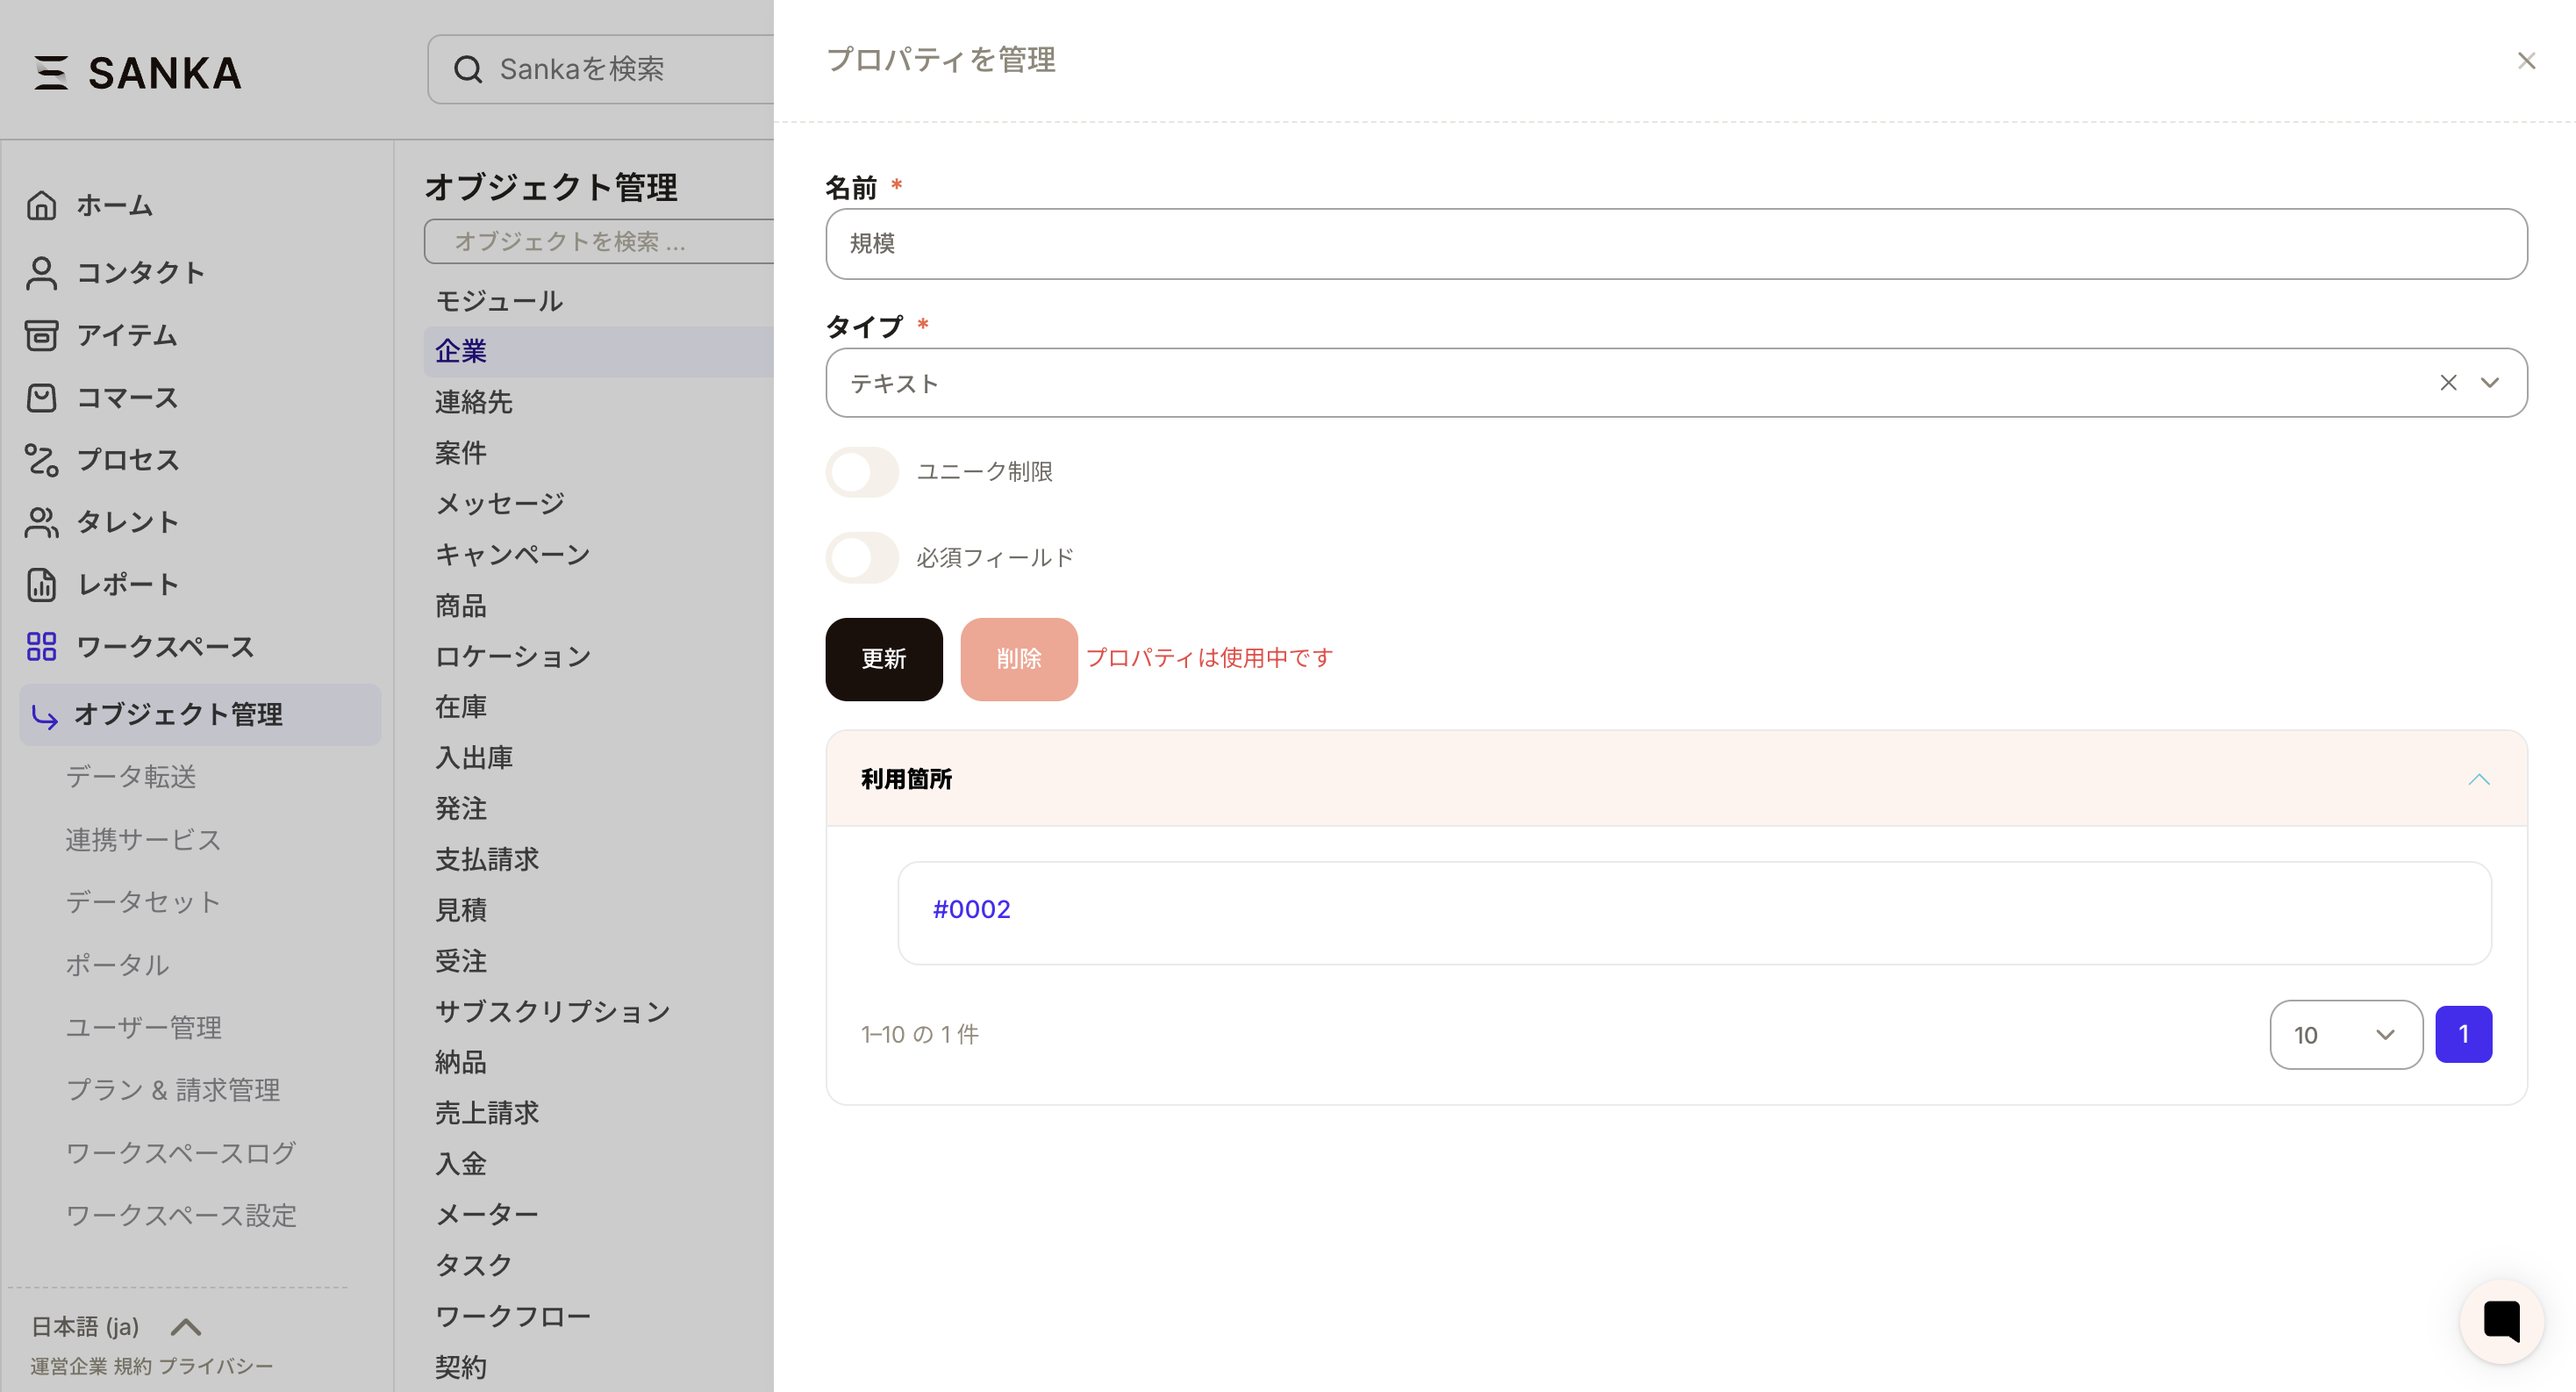Open the タイプ dropdown
Viewport: 2576px width, 1392px height.
[2490, 382]
